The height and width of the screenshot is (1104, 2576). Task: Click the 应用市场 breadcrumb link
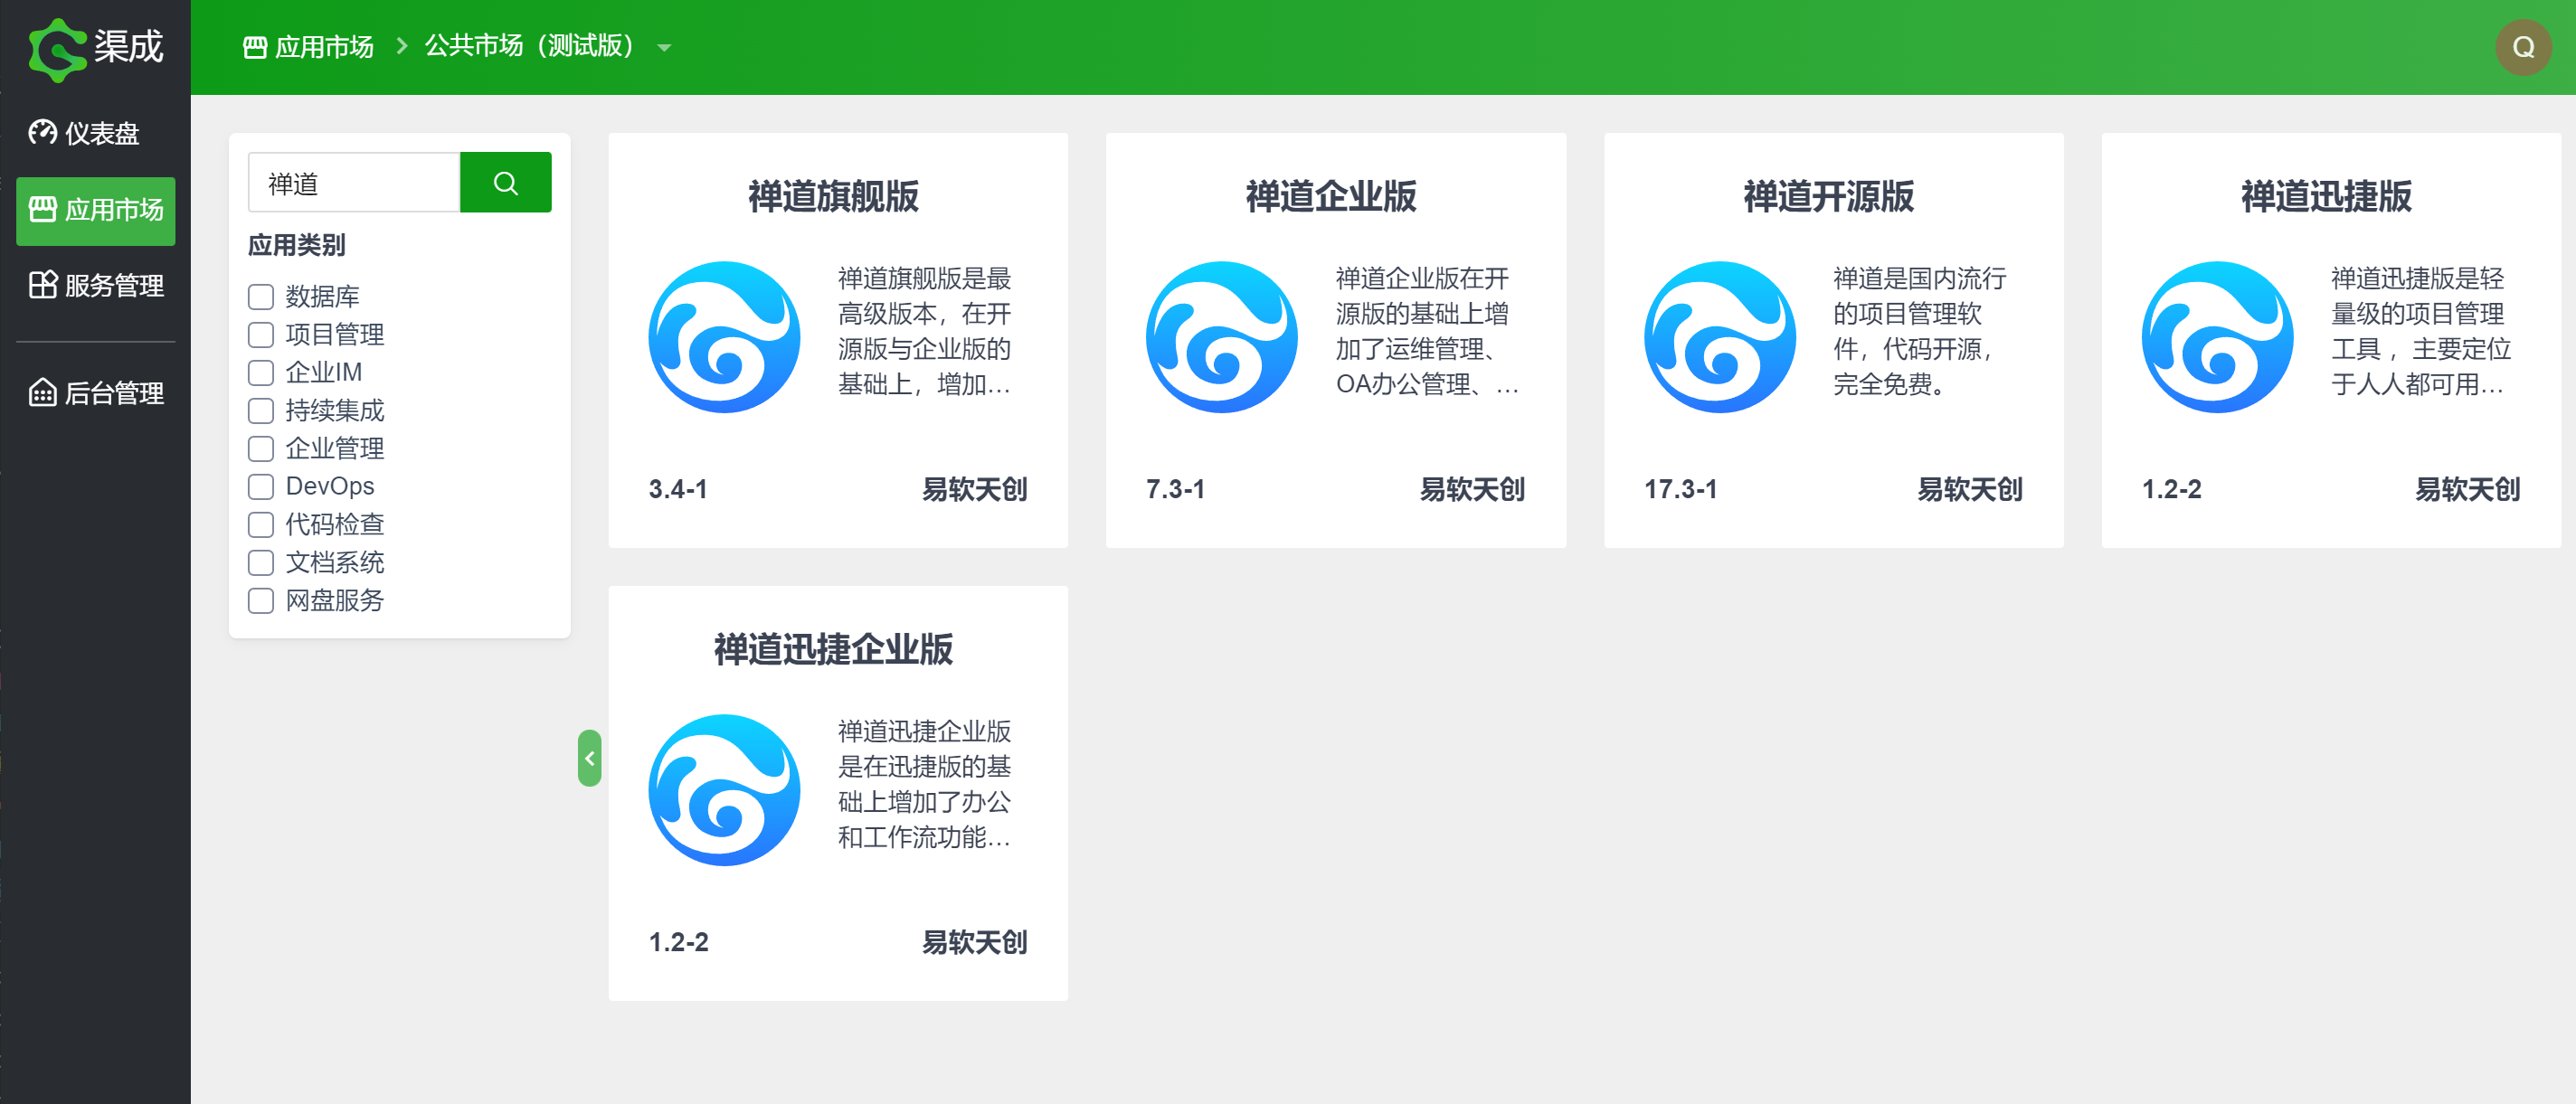[309, 47]
